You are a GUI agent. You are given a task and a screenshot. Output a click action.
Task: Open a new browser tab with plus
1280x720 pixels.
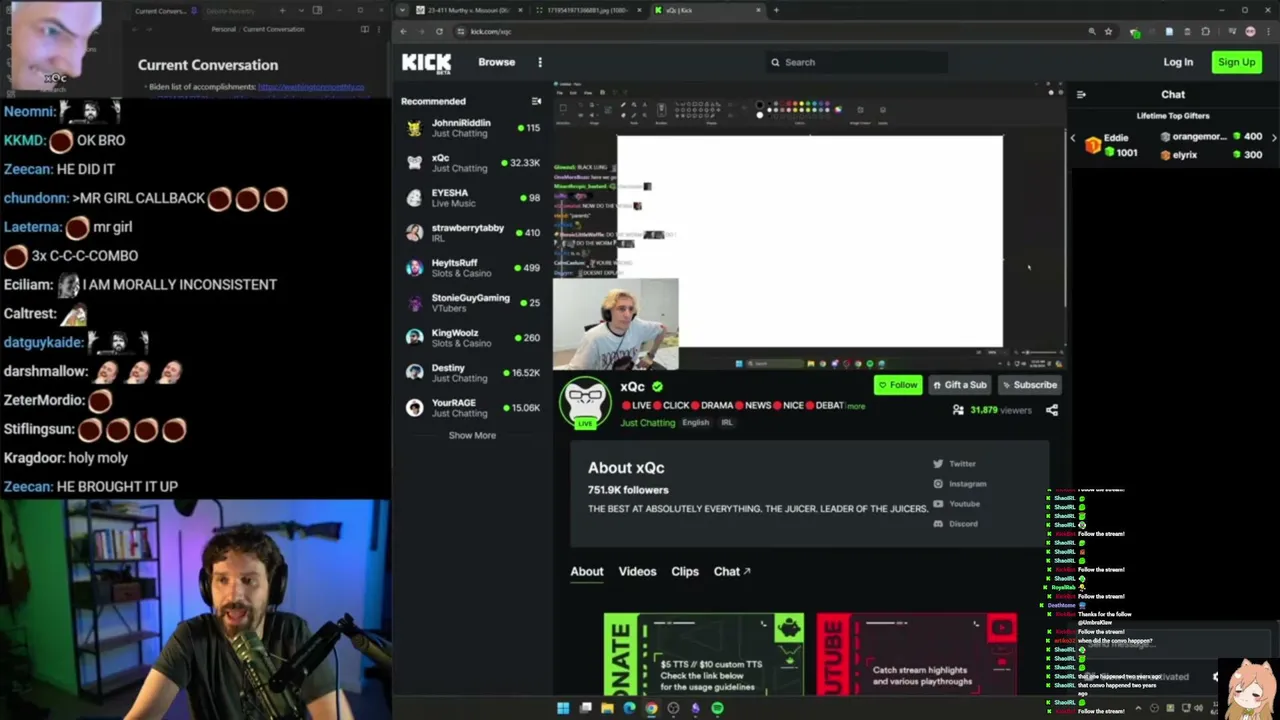point(776,10)
